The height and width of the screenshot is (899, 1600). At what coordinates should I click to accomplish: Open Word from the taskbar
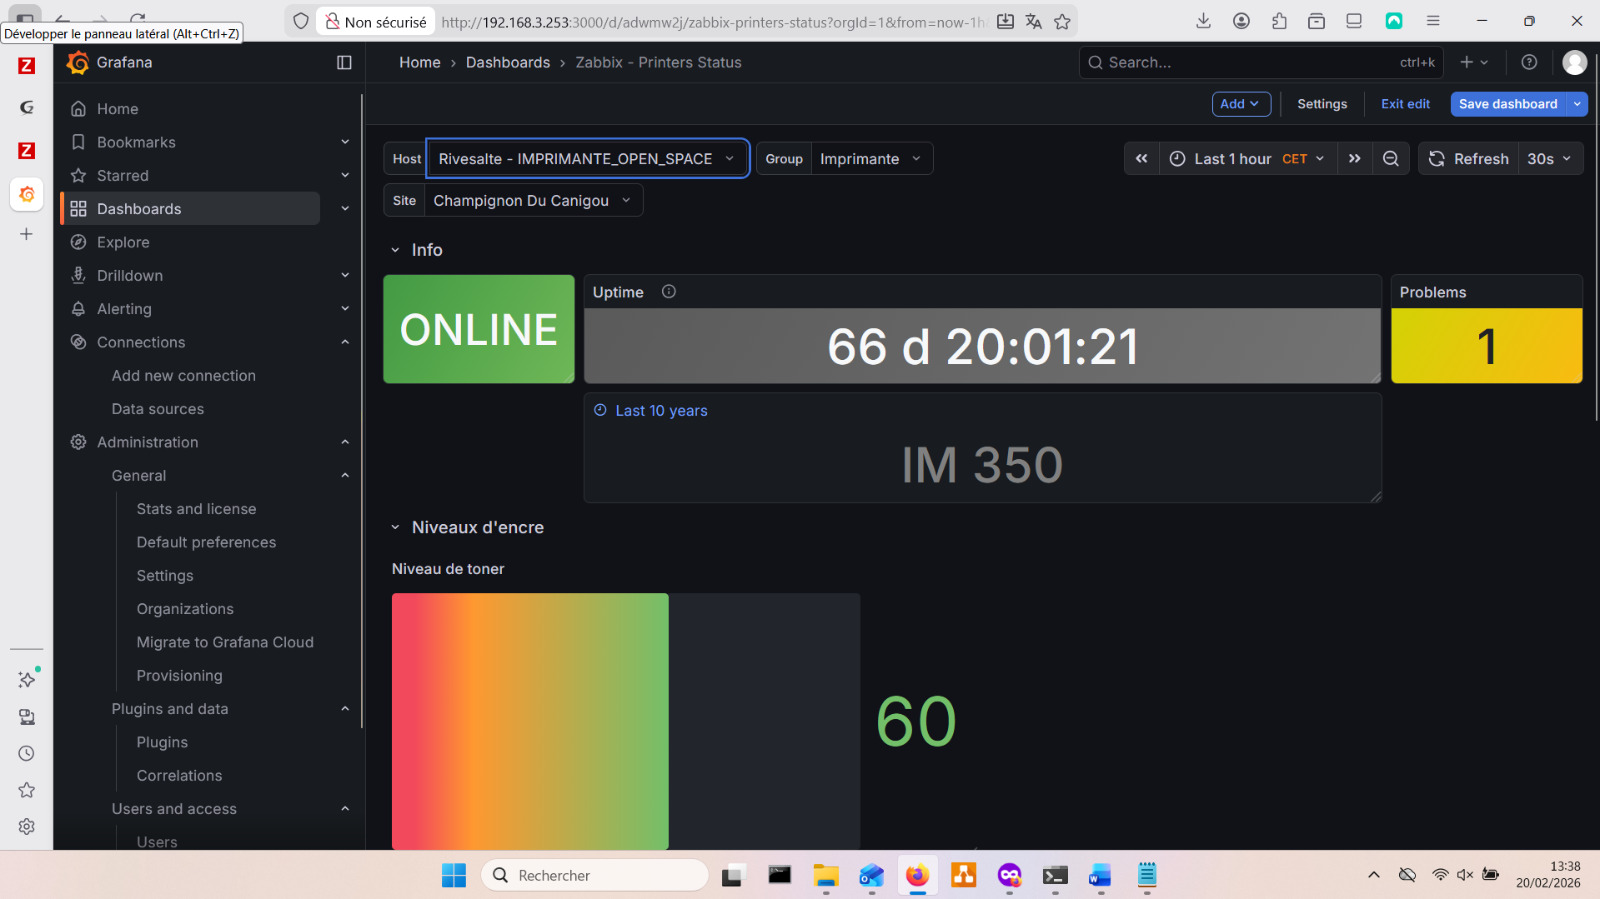click(x=1100, y=876)
